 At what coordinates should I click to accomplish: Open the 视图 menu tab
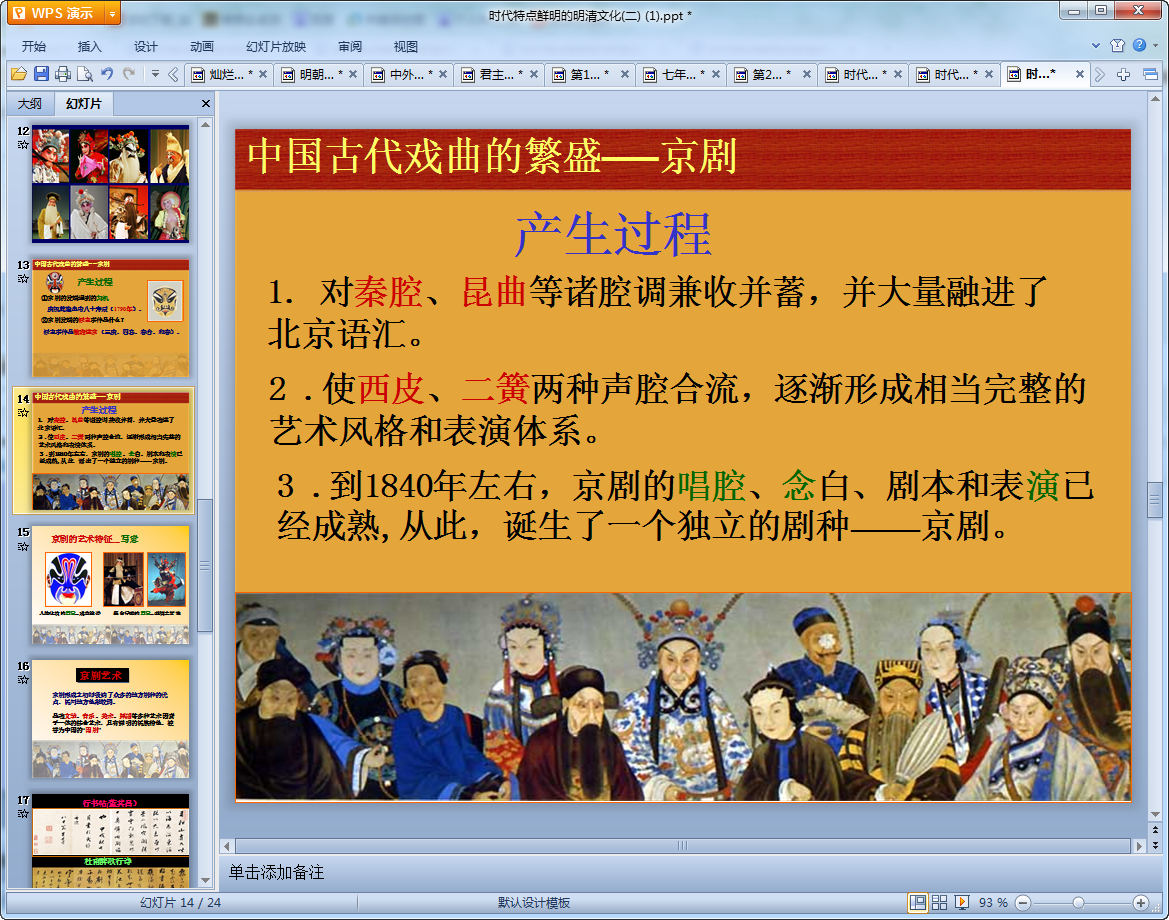coord(406,46)
